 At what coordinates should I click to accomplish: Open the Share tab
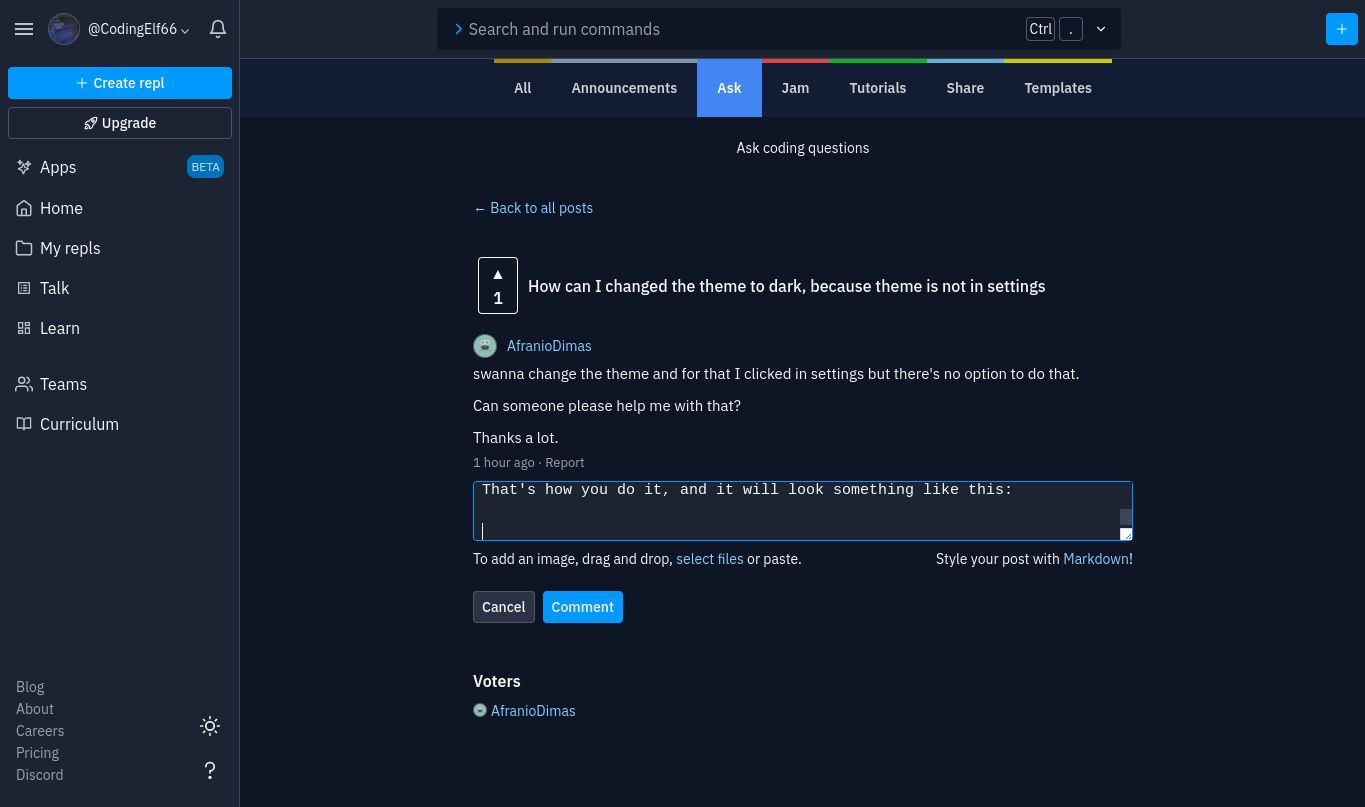click(x=965, y=88)
